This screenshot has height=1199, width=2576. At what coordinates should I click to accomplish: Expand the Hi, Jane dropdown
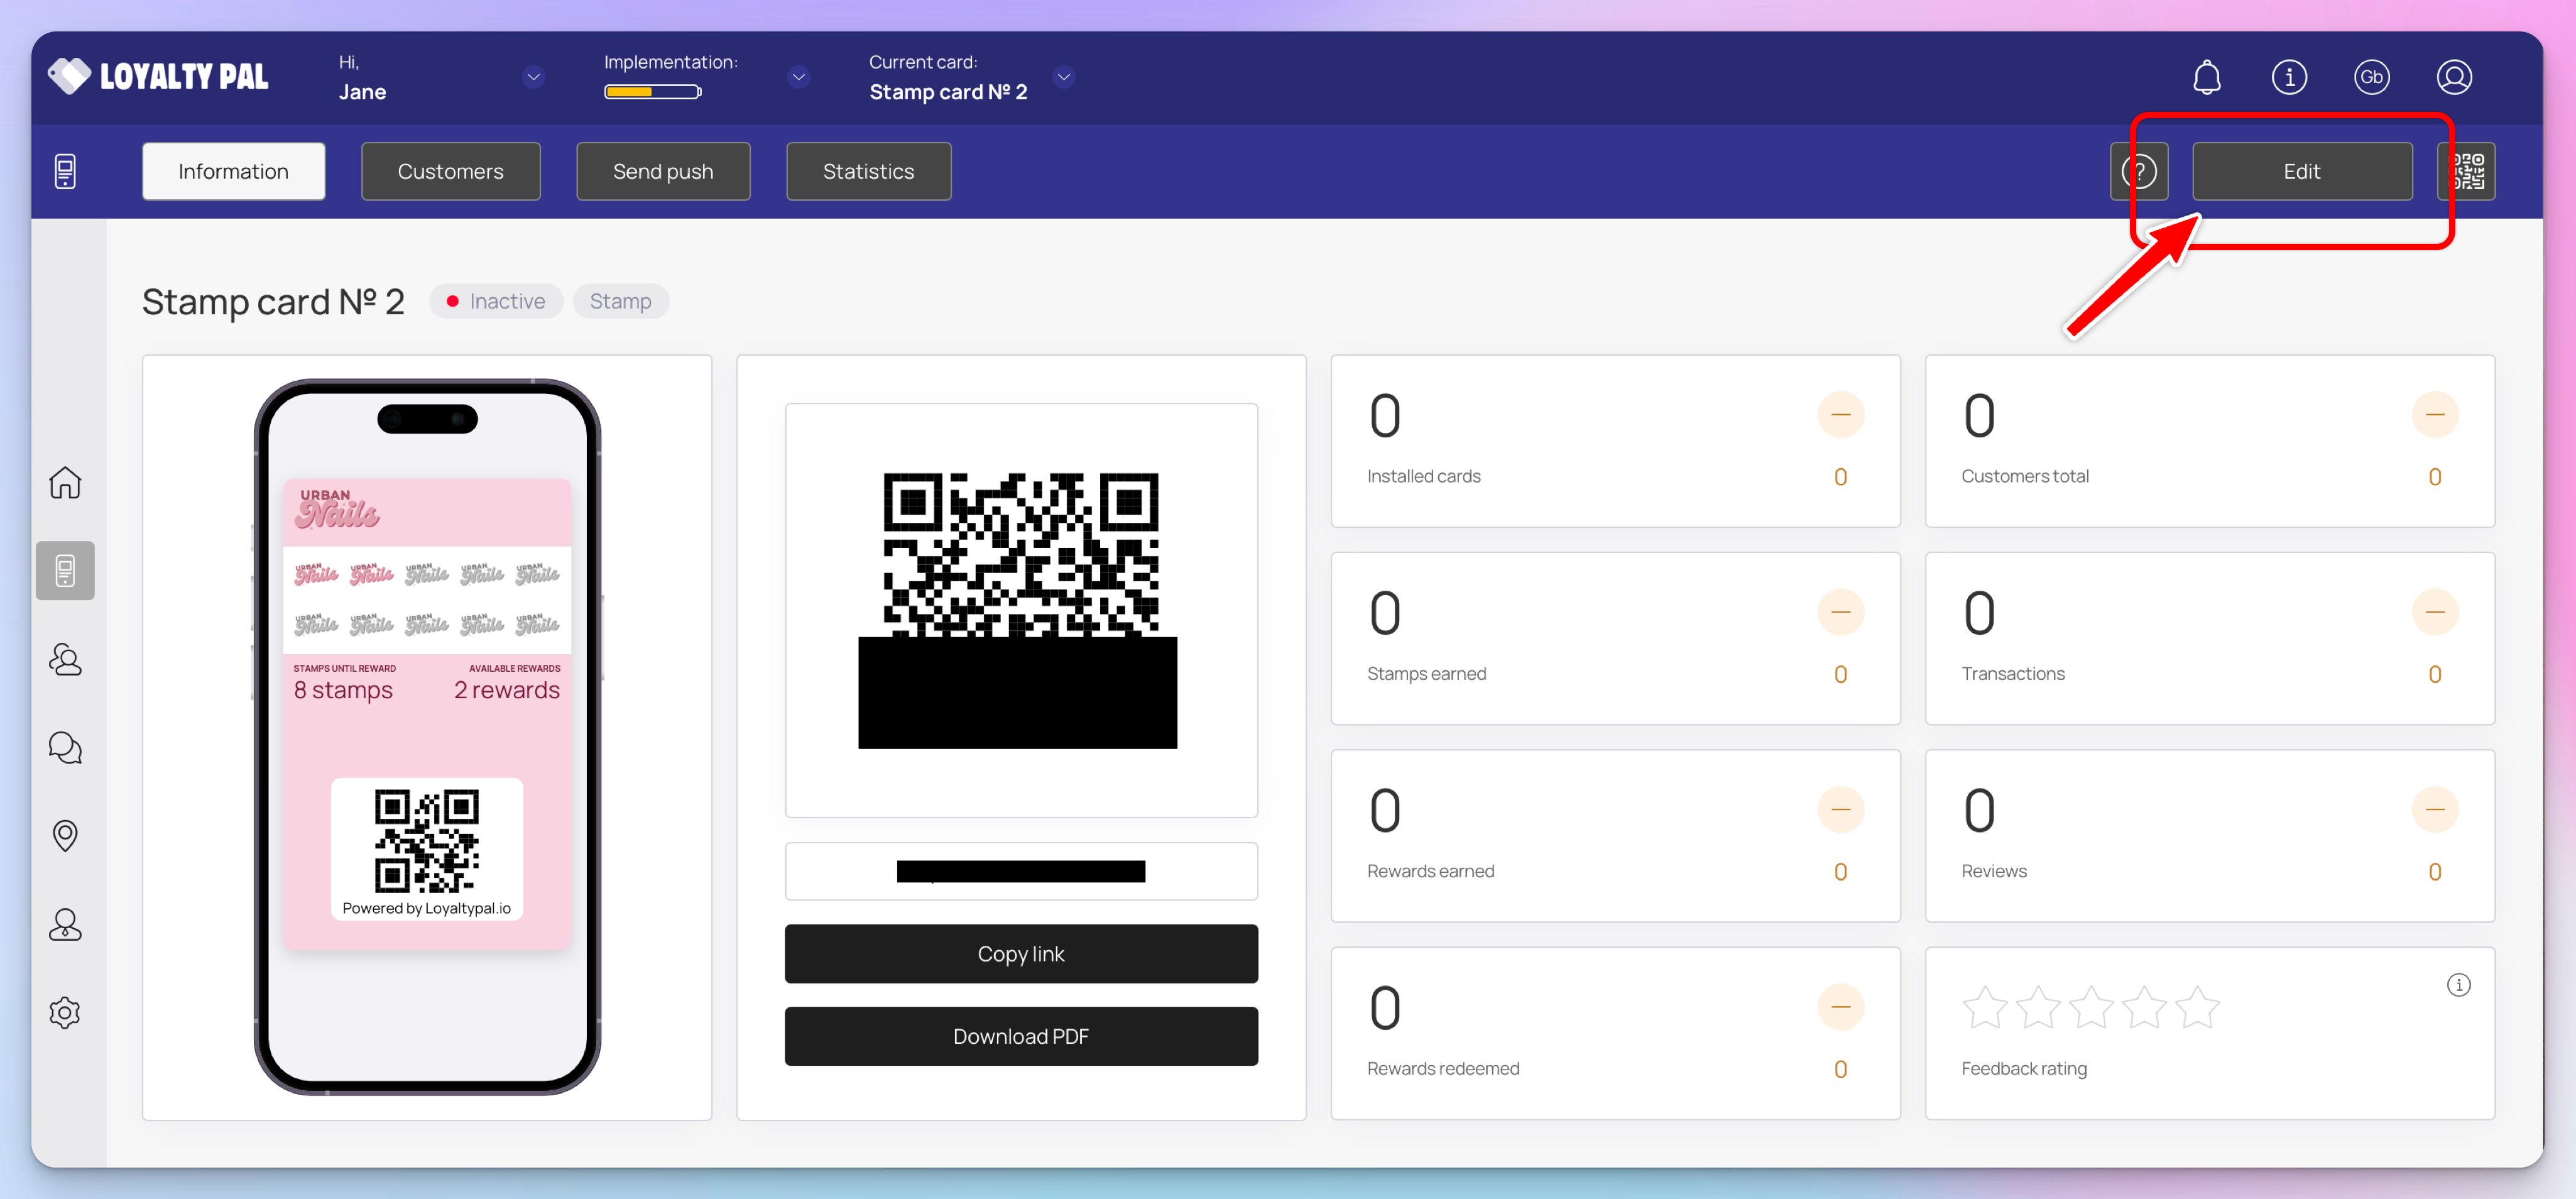coord(534,77)
